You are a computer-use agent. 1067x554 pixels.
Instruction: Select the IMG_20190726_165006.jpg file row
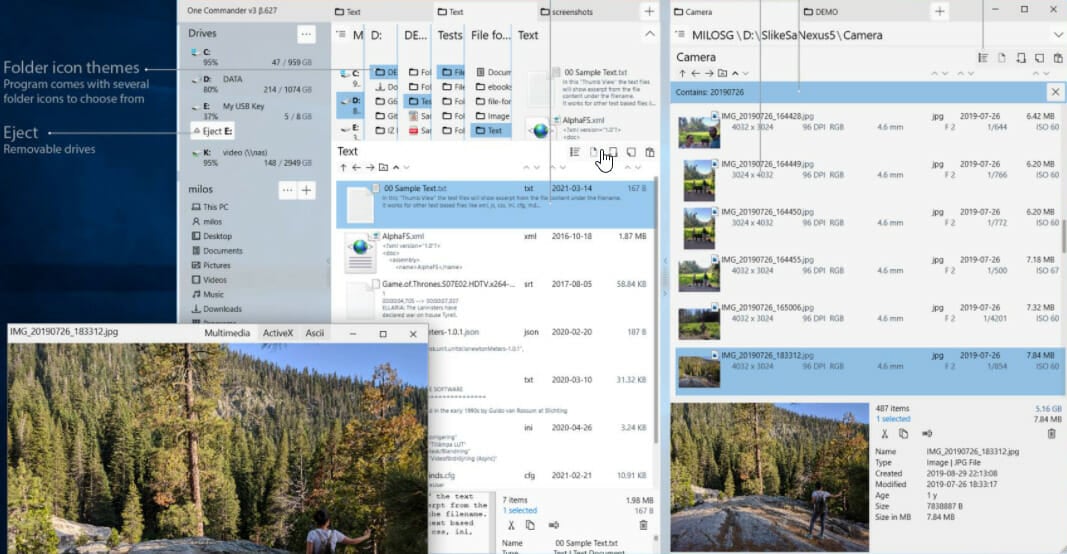pyautogui.click(x=869, y=322)
